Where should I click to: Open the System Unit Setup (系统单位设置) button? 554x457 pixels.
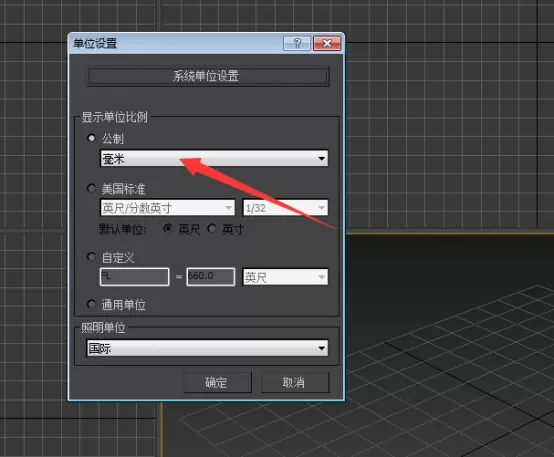(x=208, y=76)
